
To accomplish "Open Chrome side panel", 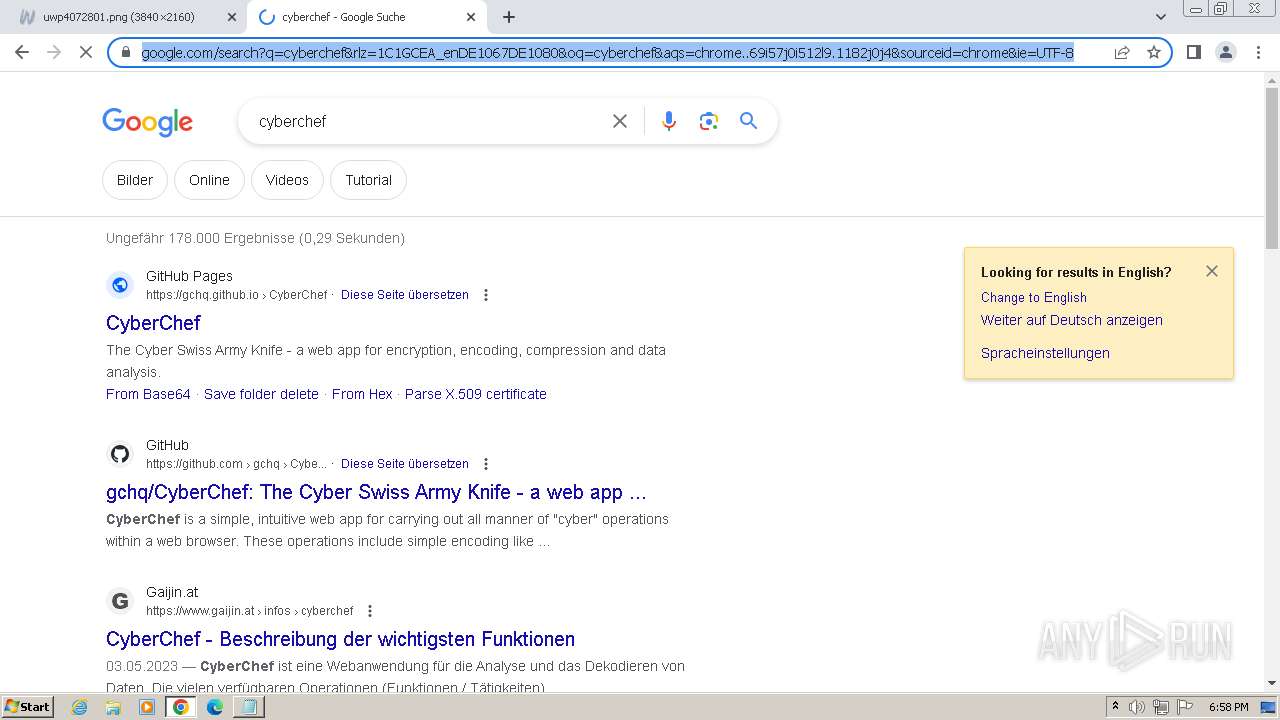I will [1193, 52].
